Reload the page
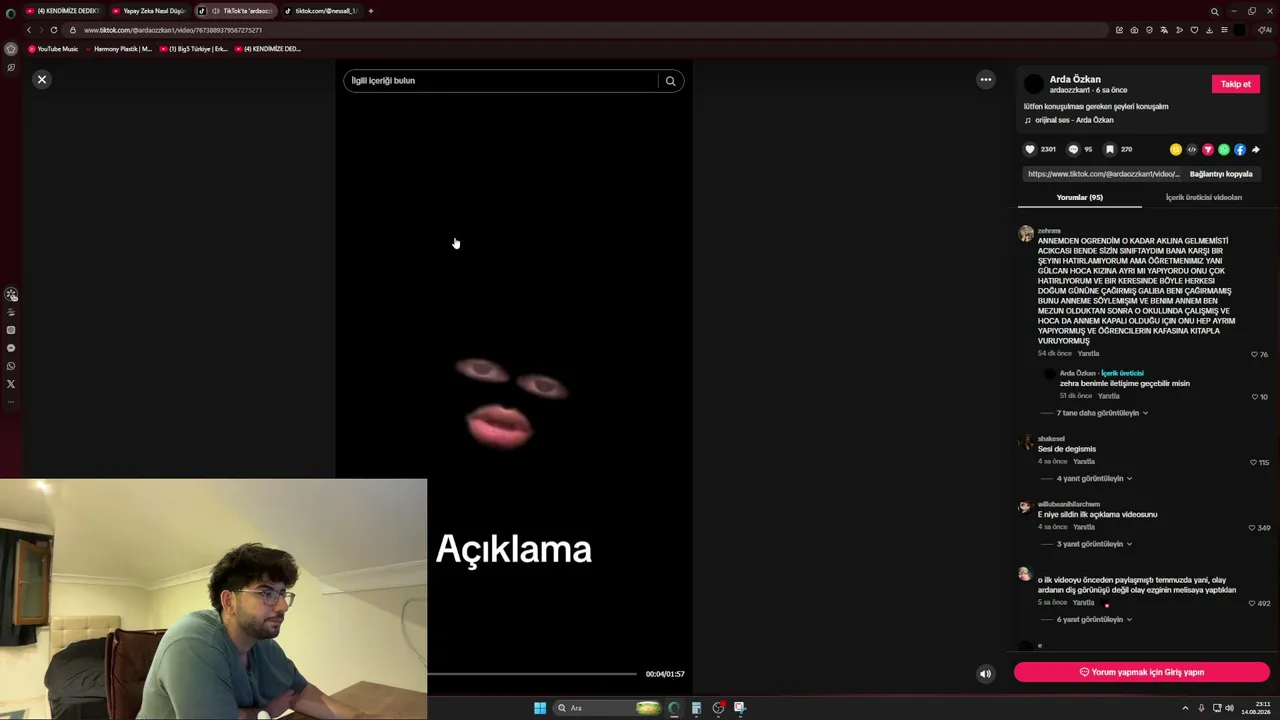The height and width of the screenshot is (720, 1280). point(54,30)
